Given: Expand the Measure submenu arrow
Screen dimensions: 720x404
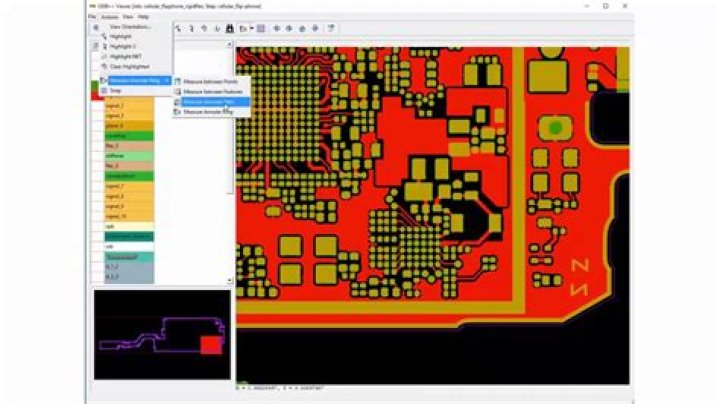Looking at the screenshot, I should (166, 80).
